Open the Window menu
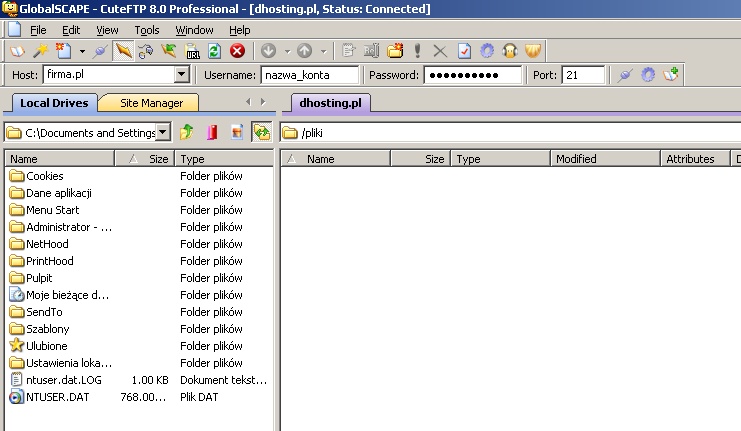 click(x=194, y=30)
